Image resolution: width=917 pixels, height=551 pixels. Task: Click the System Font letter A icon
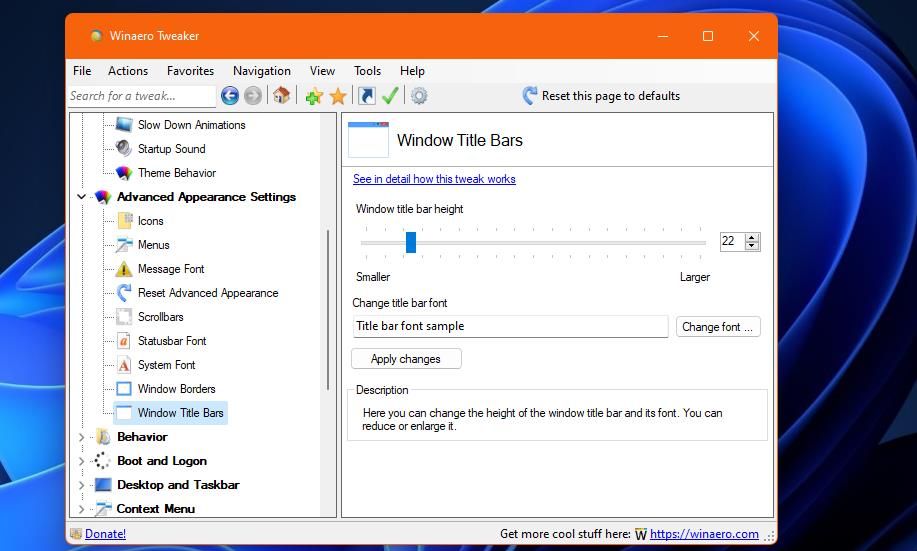pyautogui.click(x=124, y=364)
